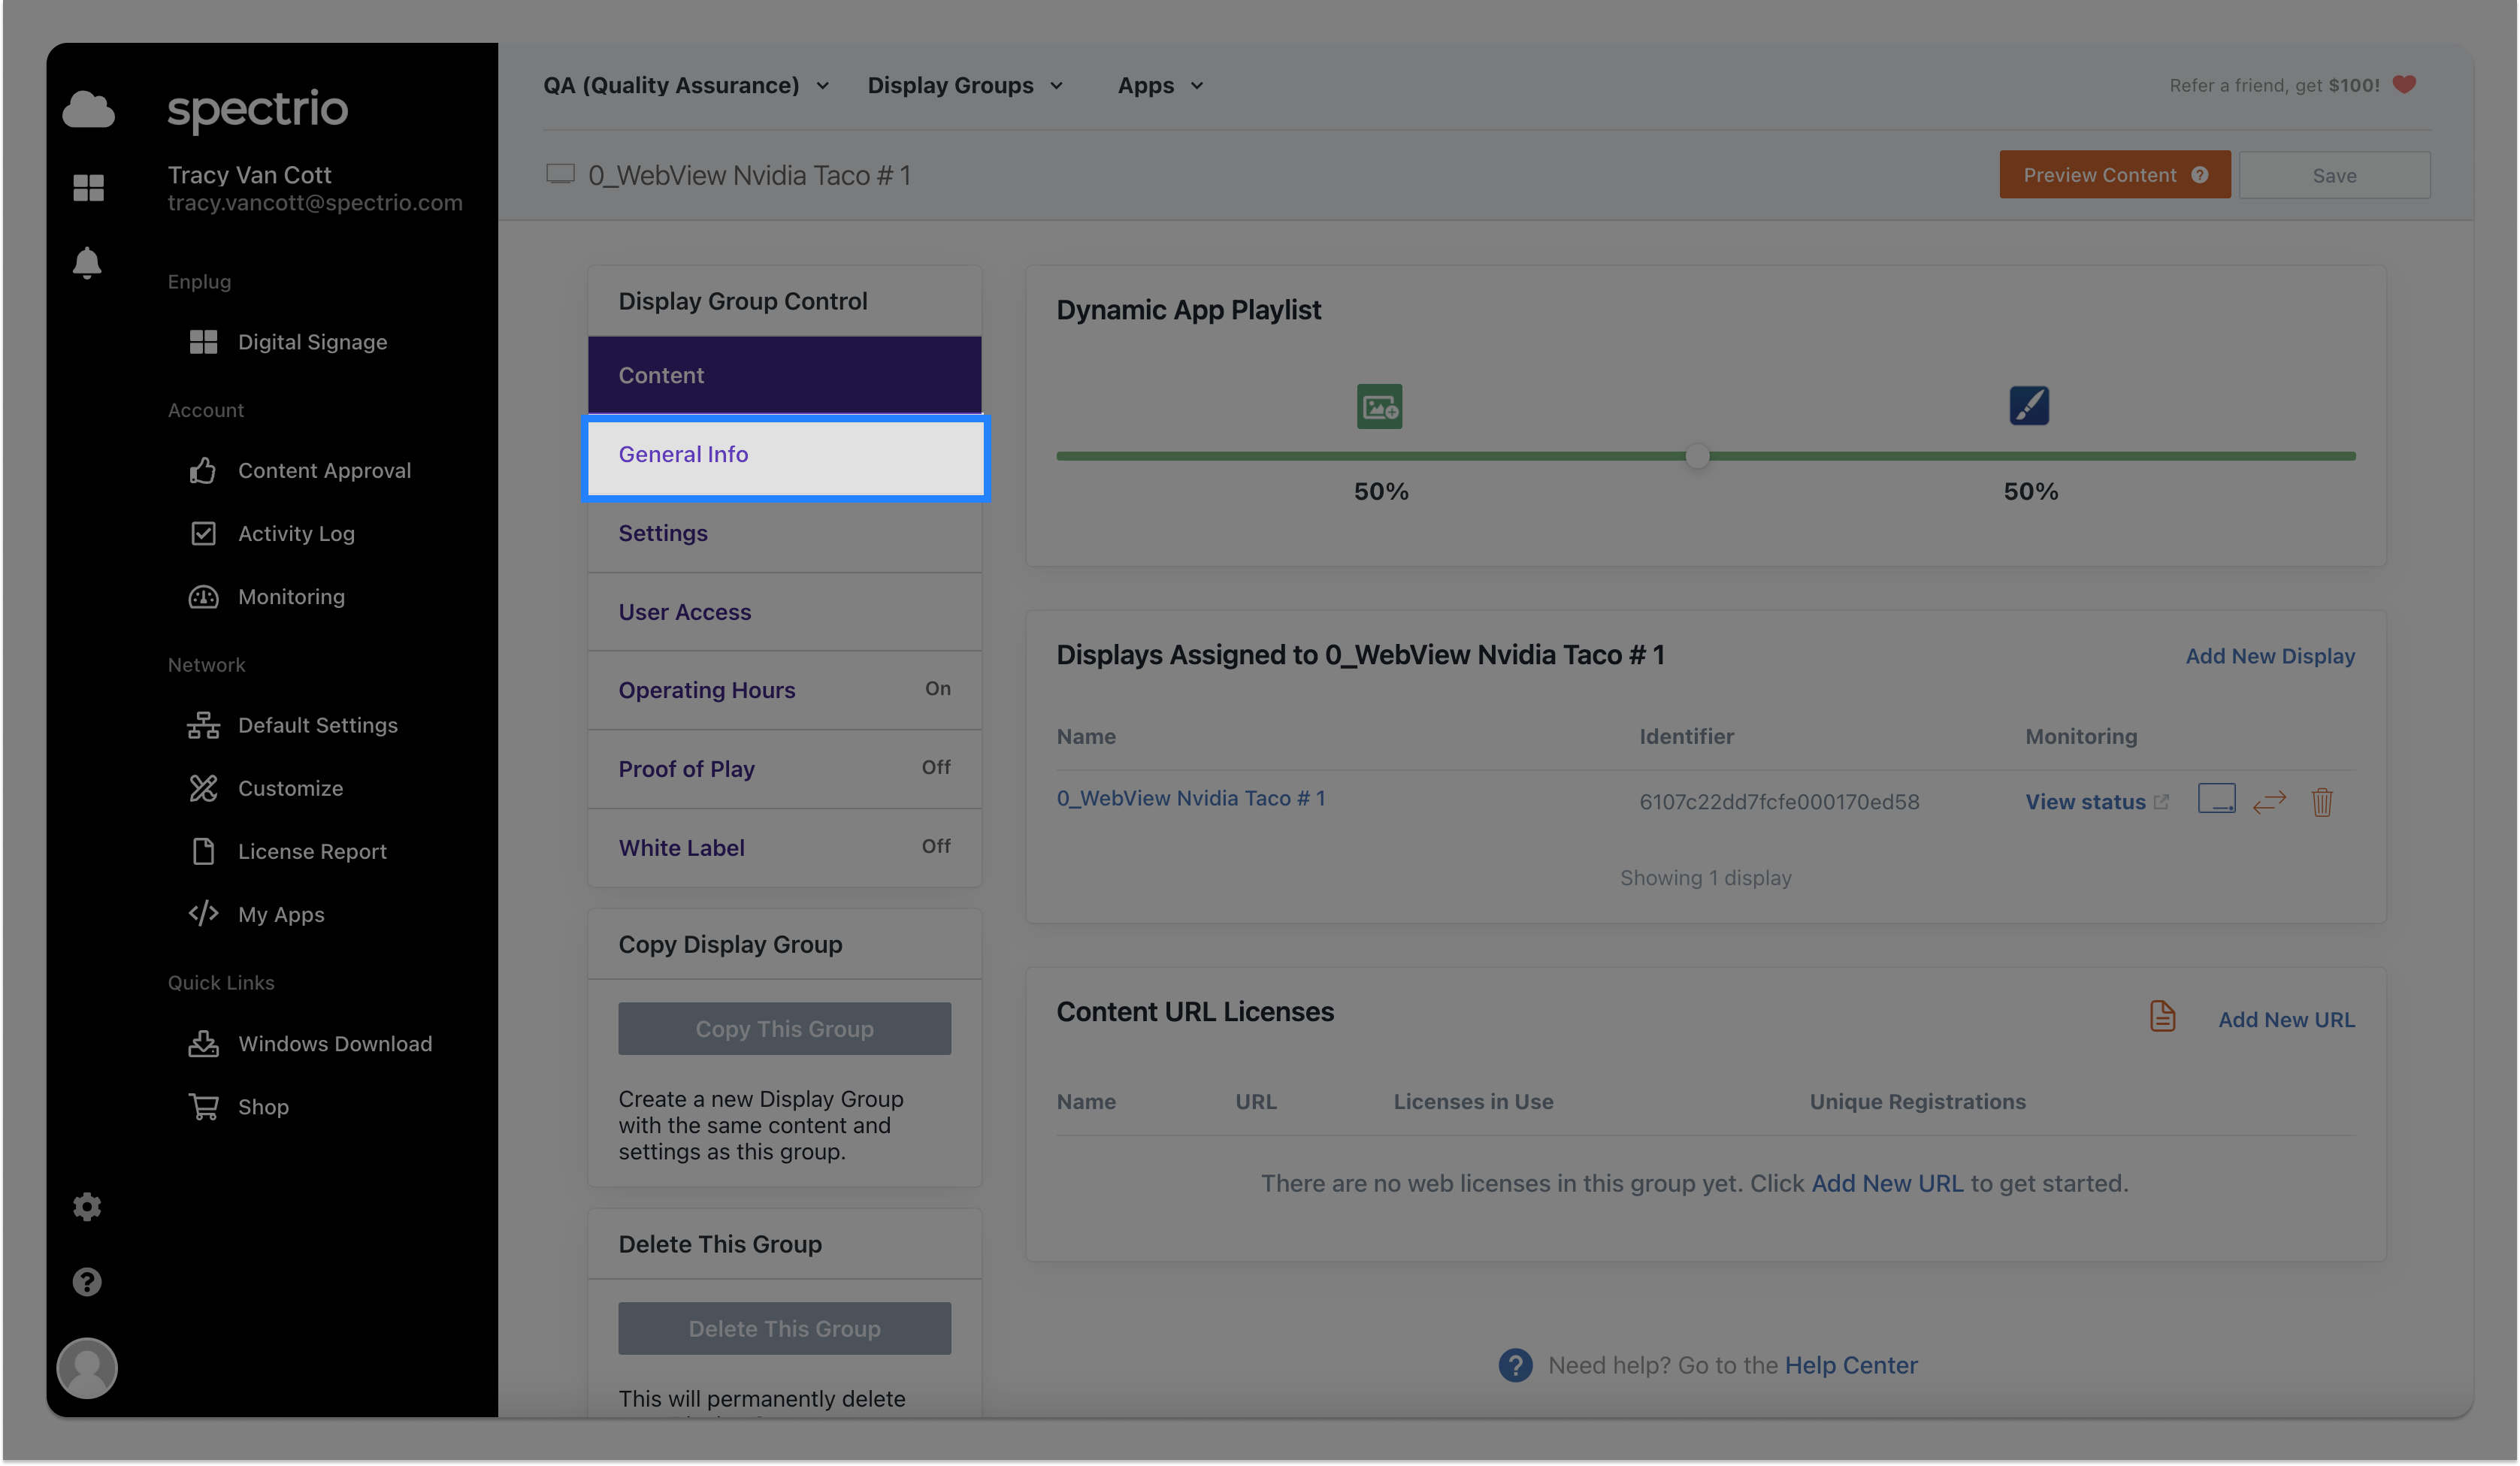Click the document icon beside Add New URL

coord(2162,1016)
